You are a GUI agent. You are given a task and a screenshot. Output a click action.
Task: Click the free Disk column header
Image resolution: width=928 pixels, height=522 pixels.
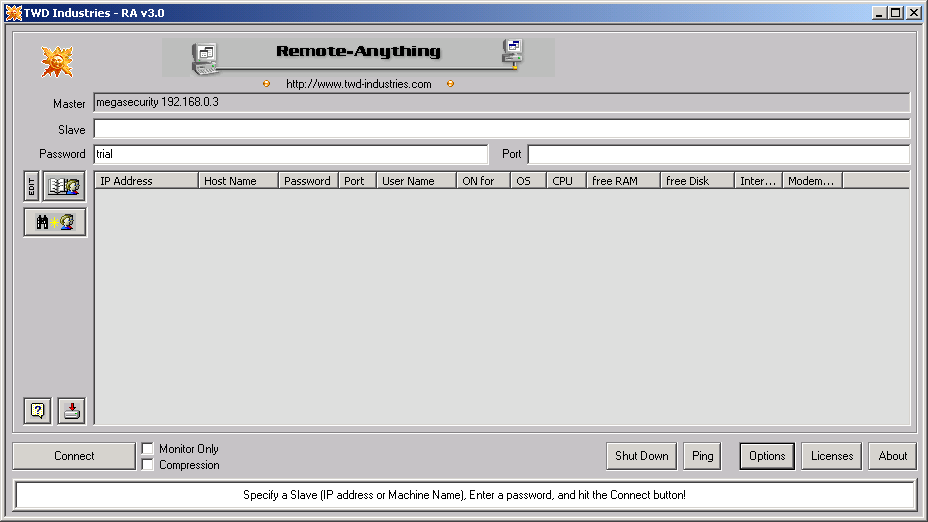click(696, 181)
